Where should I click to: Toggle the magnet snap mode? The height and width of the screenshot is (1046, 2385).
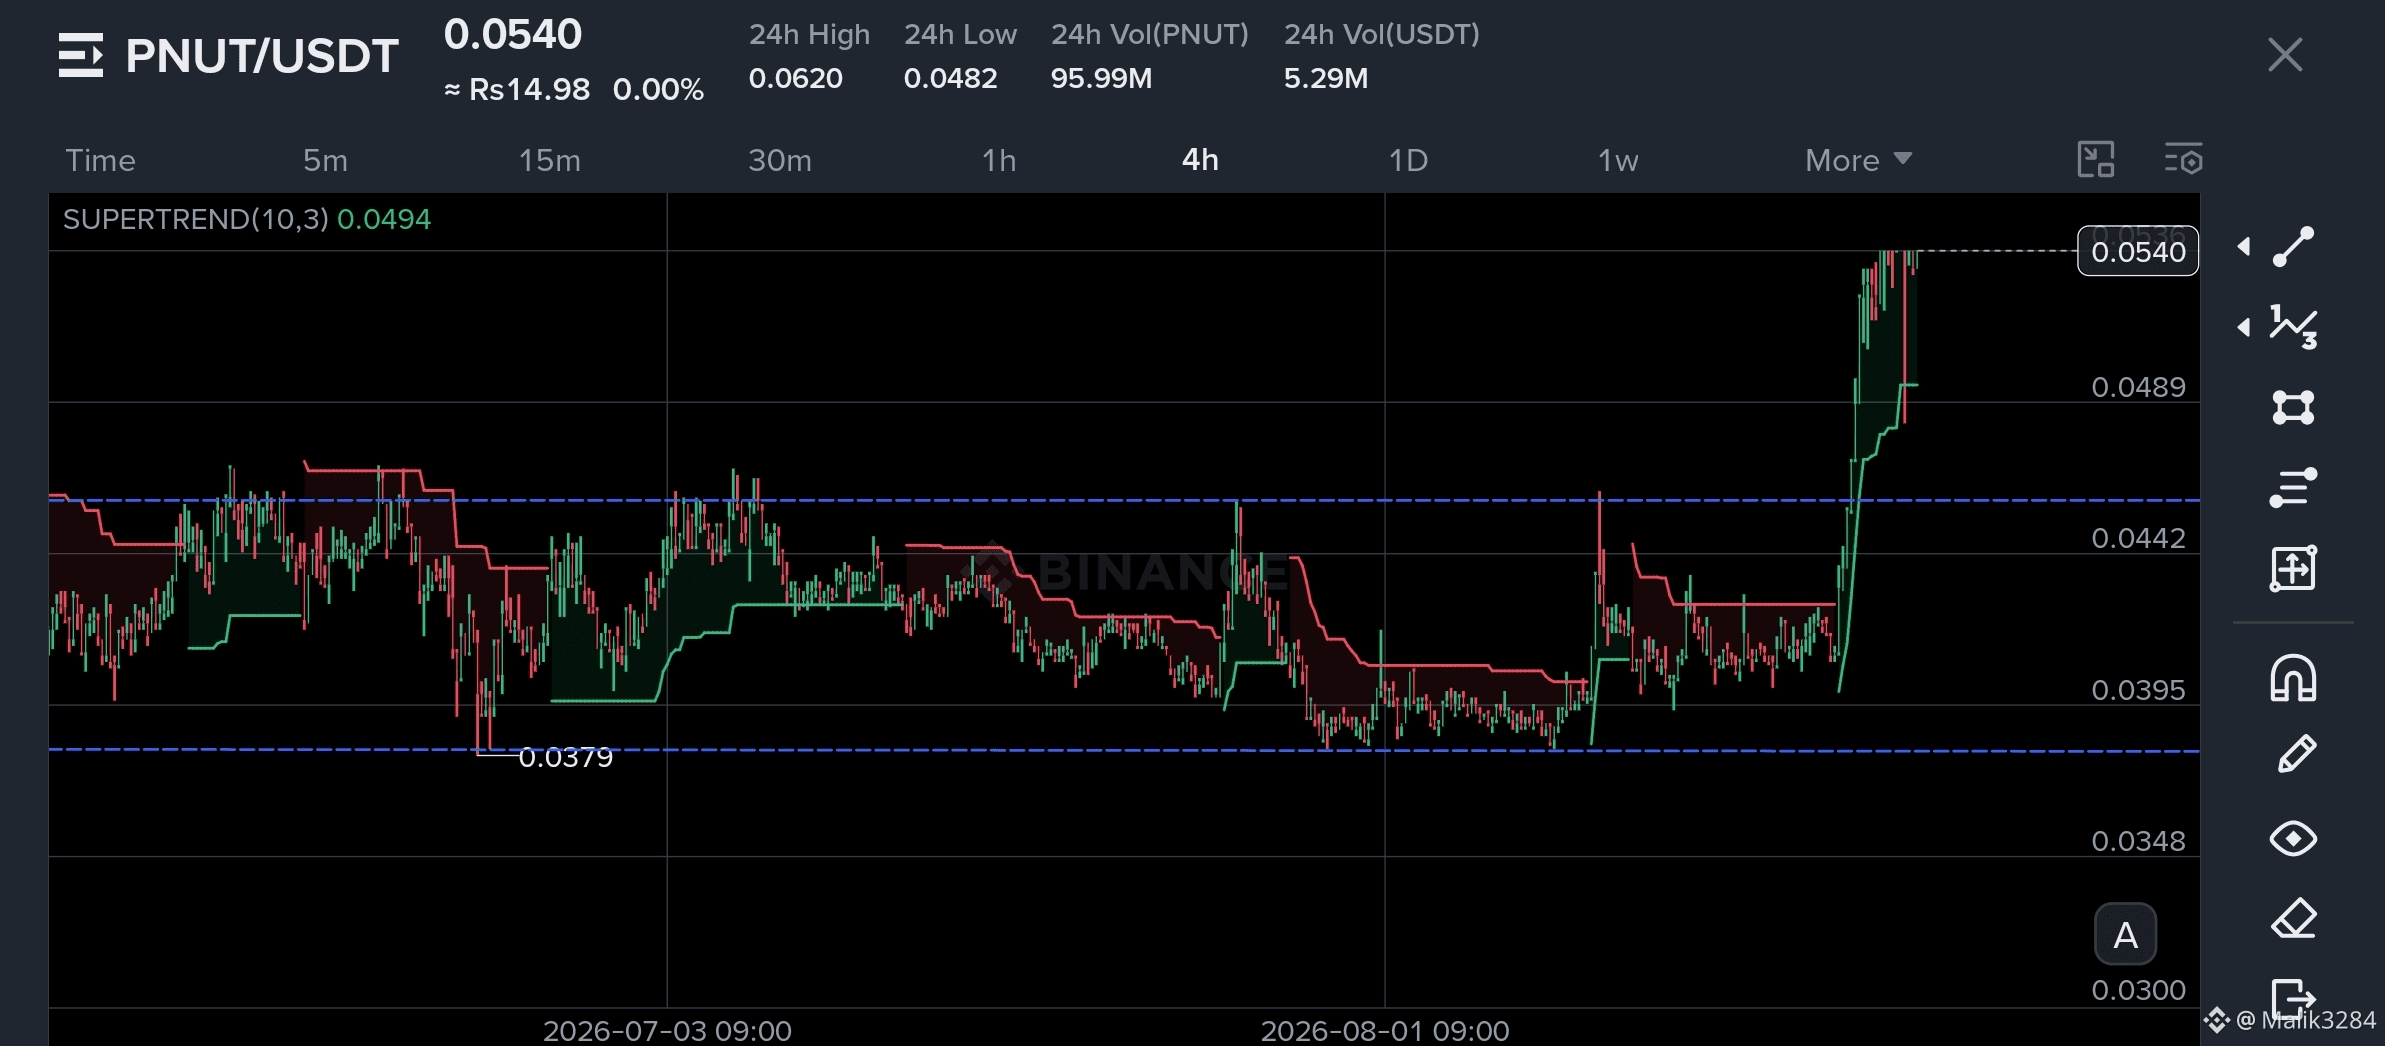2293,678
